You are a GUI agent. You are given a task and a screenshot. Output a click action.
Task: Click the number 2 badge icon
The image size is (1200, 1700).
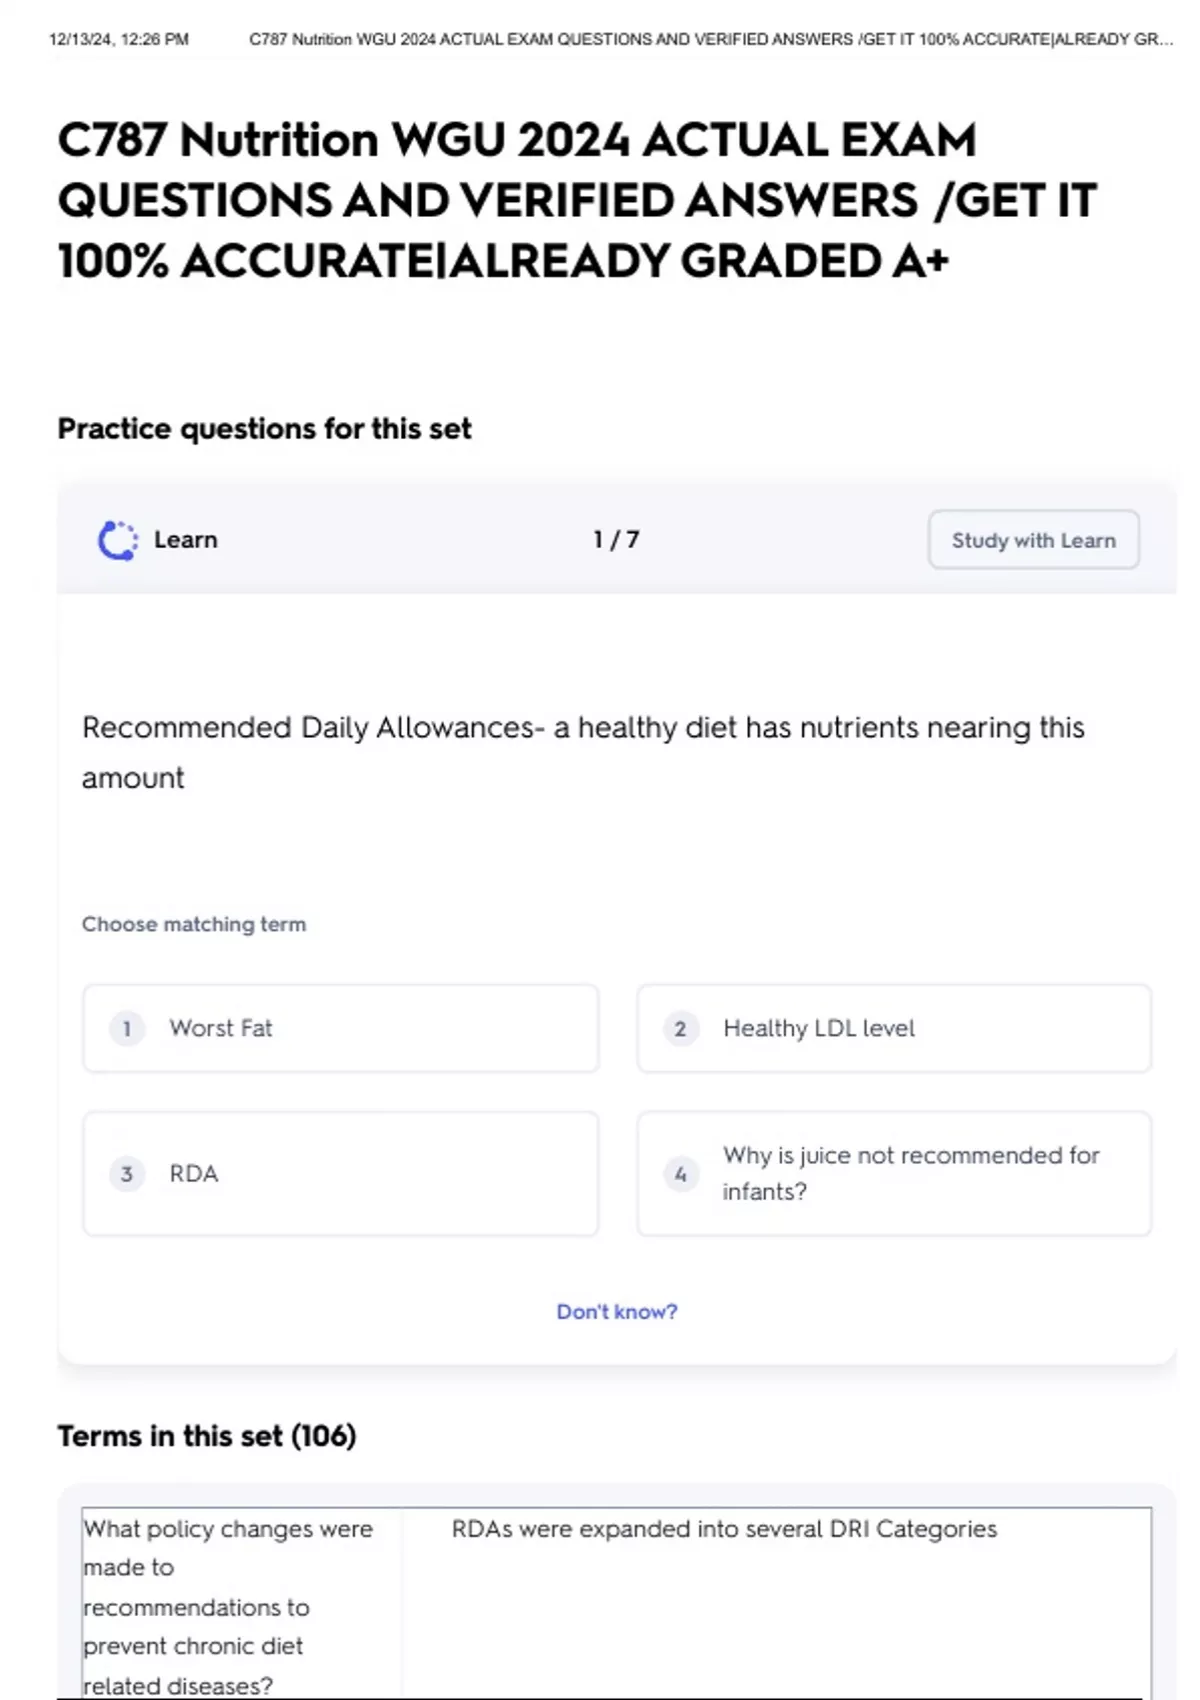[x=680, y=1028]
